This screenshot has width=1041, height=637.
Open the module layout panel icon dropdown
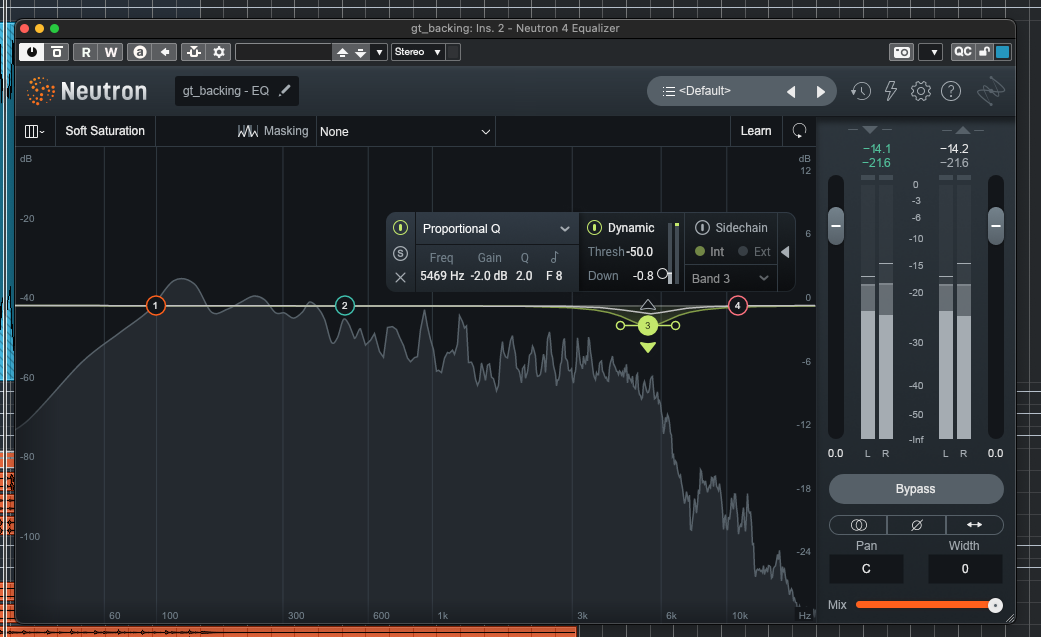34,132
